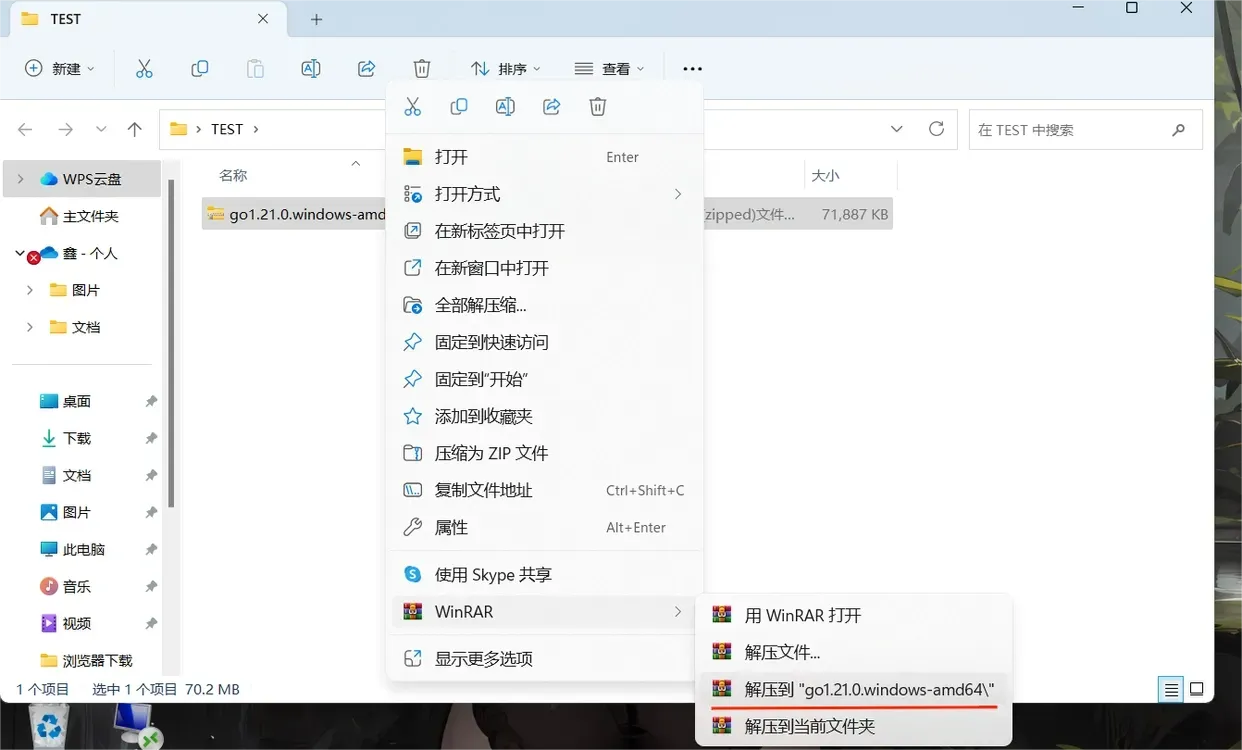Click the copy icon in the toolbar
This screenshot has height=750, width=1242.
[200, 69]
